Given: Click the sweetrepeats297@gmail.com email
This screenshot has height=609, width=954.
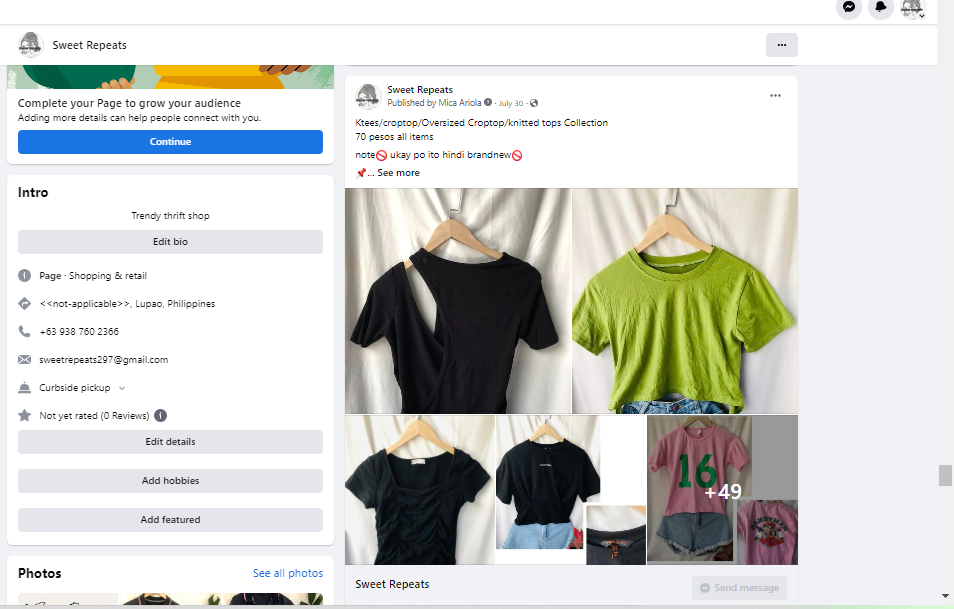Looking at the screenshot, I should [103, 360].
